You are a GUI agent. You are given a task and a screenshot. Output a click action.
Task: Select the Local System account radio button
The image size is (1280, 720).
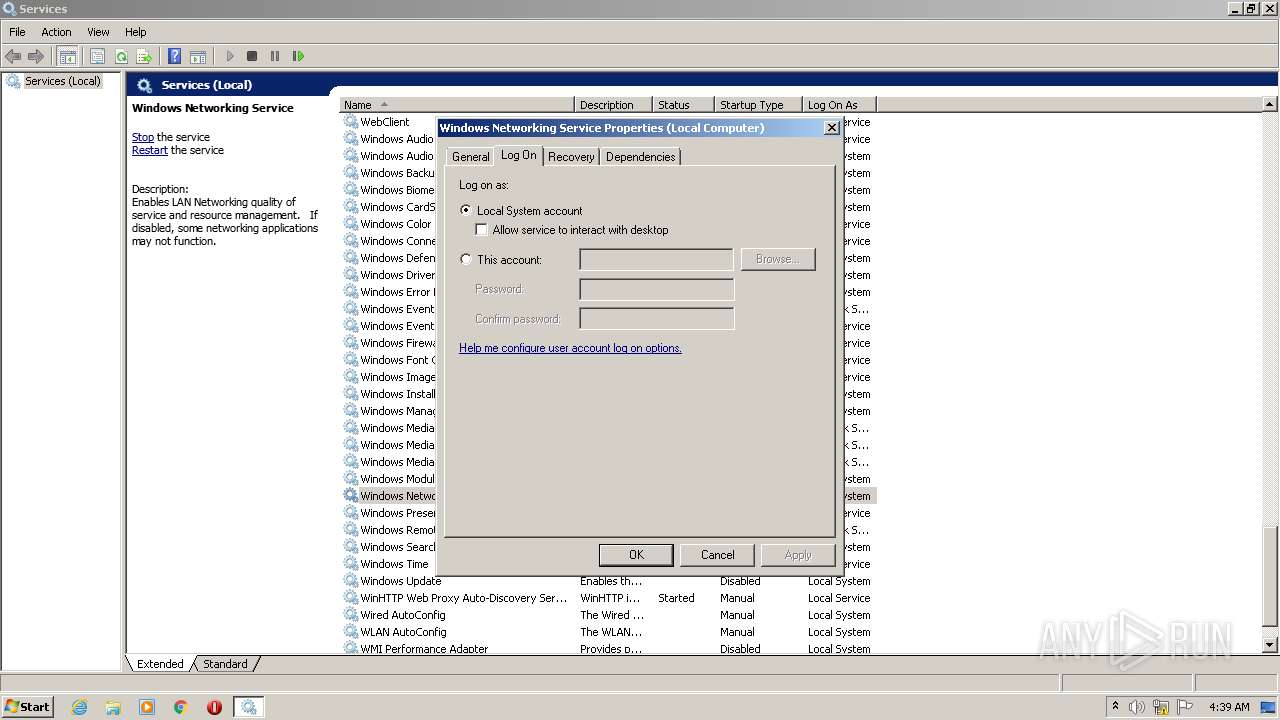point(466,210)
